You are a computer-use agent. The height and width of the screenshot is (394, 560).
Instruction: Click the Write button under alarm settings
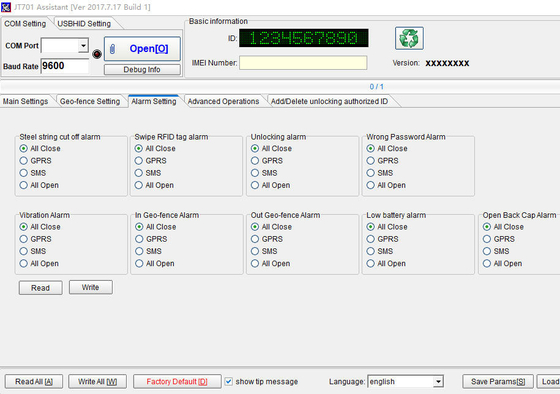(91, 287)
